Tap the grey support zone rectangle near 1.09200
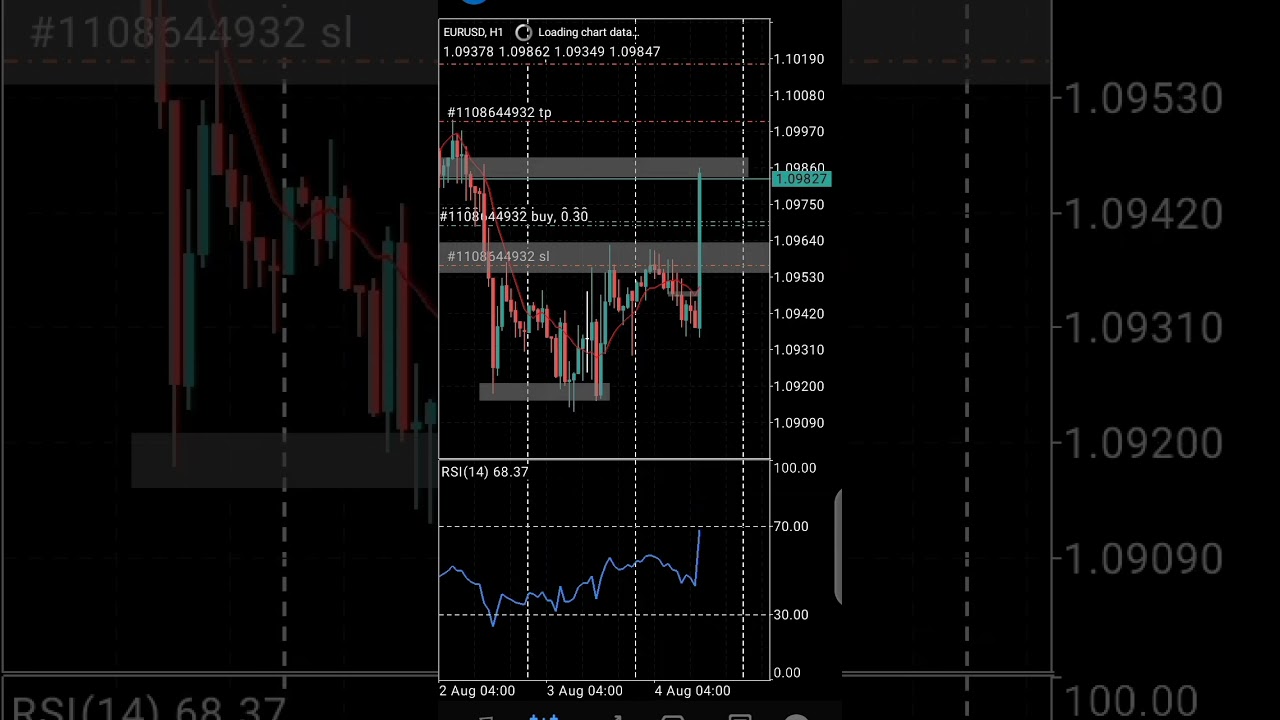Viewport: 1280px width, 720px height. pyautogui.click(x=544, y=392)
